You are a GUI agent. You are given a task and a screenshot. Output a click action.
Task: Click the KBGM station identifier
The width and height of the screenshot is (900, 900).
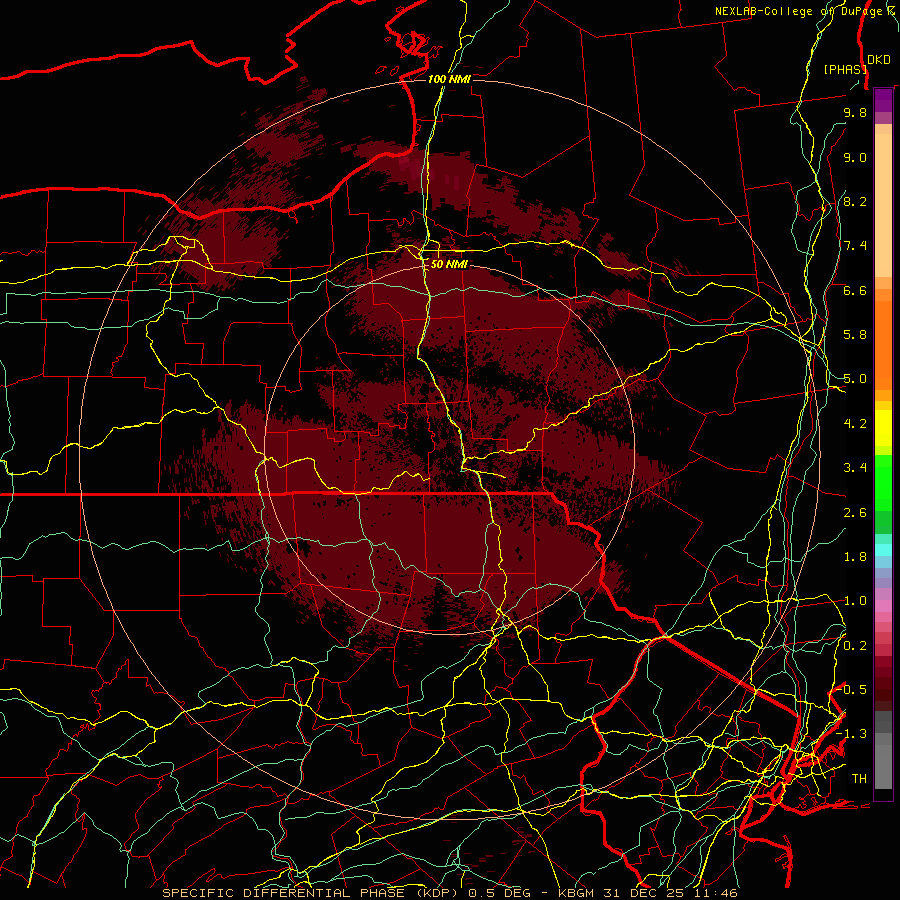coord(578,893)
